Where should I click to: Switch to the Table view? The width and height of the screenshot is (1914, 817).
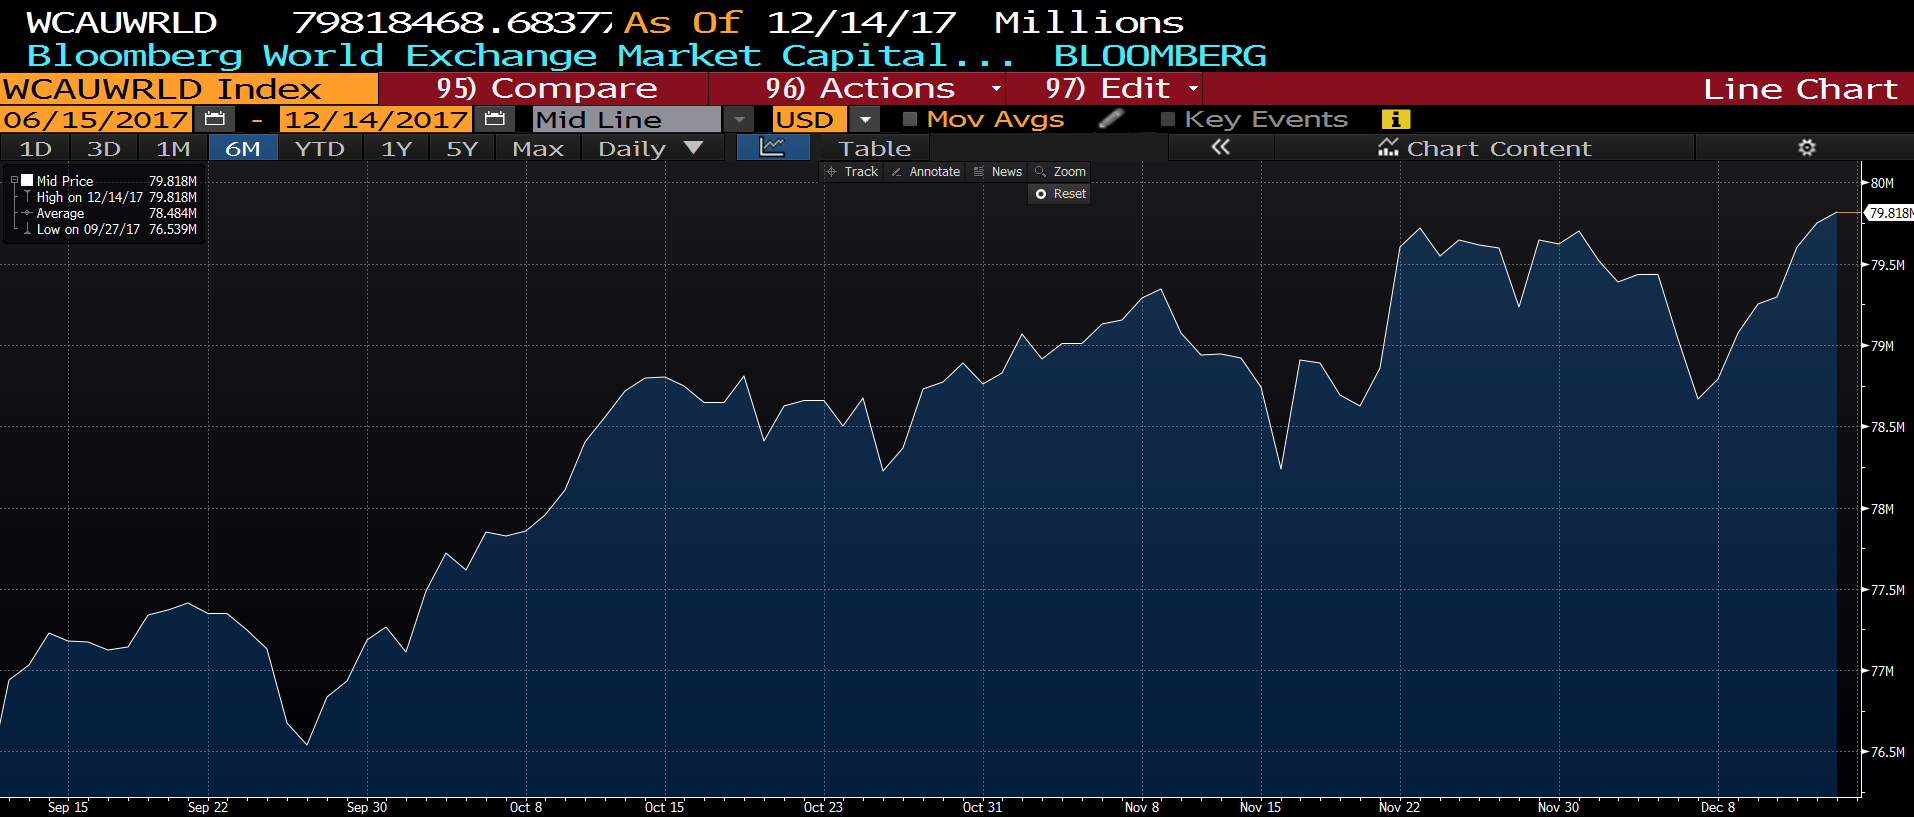[874, 148]
